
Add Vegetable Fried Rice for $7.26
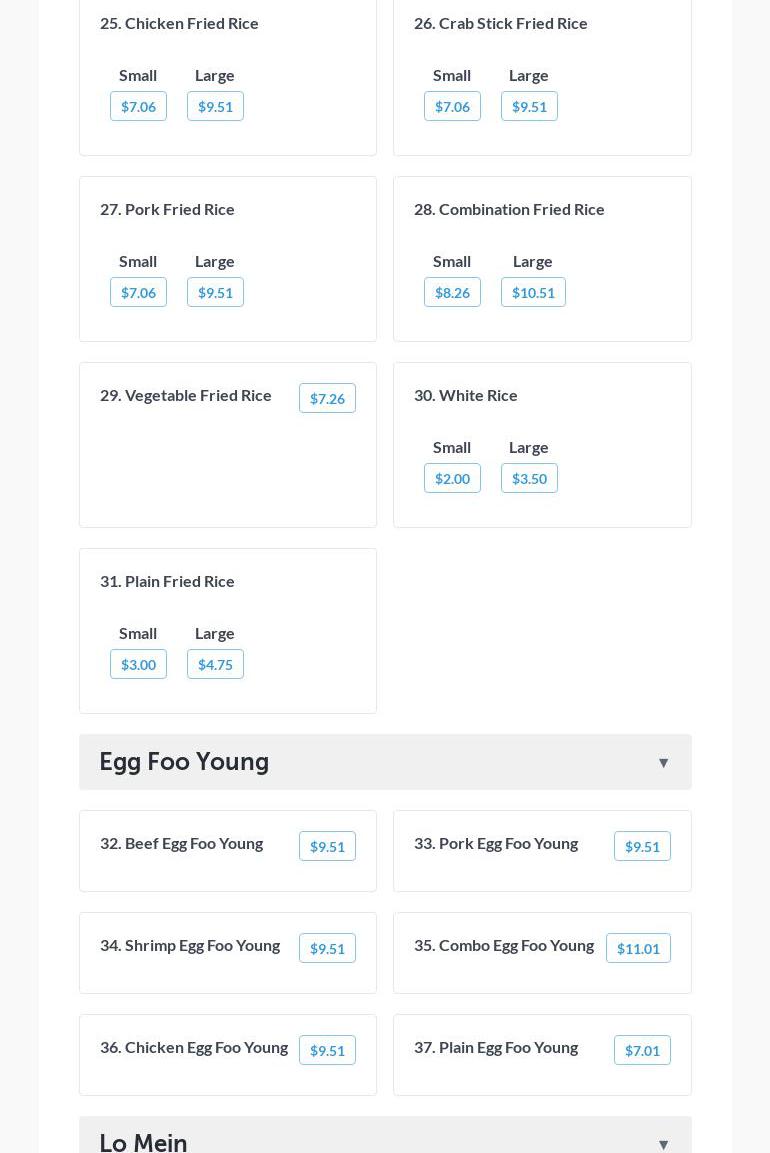pos(327,399)
